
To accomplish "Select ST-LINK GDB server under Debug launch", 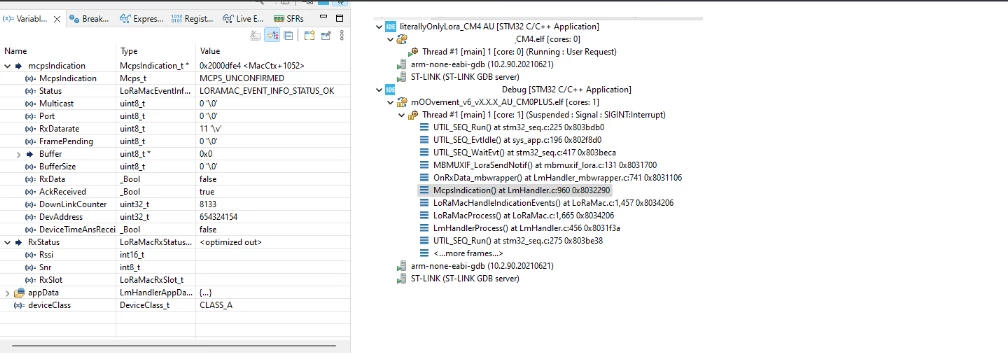I will pos(458,278).
